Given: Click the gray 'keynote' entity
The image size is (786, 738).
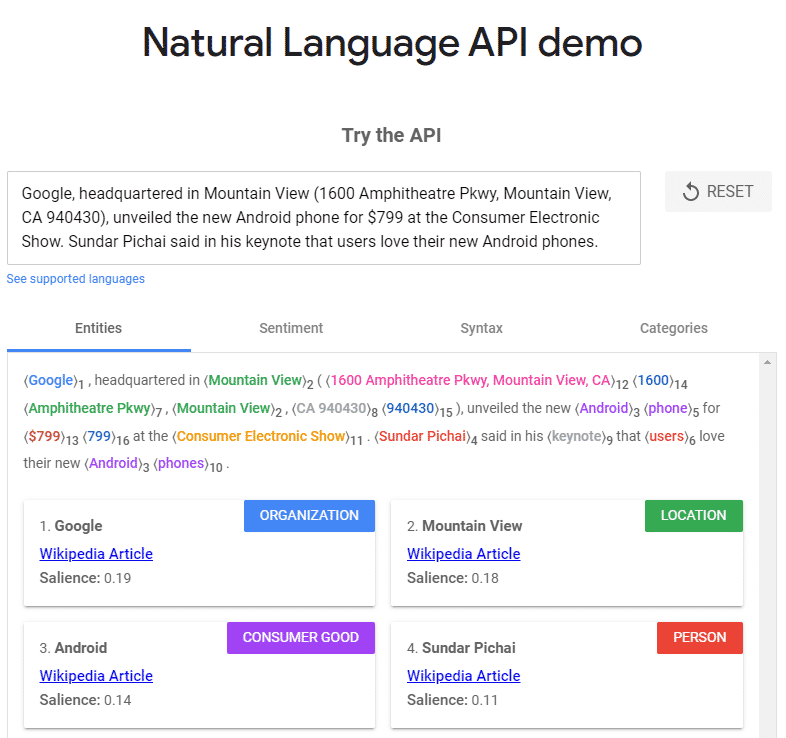Looking at the screenshot, I should [x=576, y=436].
